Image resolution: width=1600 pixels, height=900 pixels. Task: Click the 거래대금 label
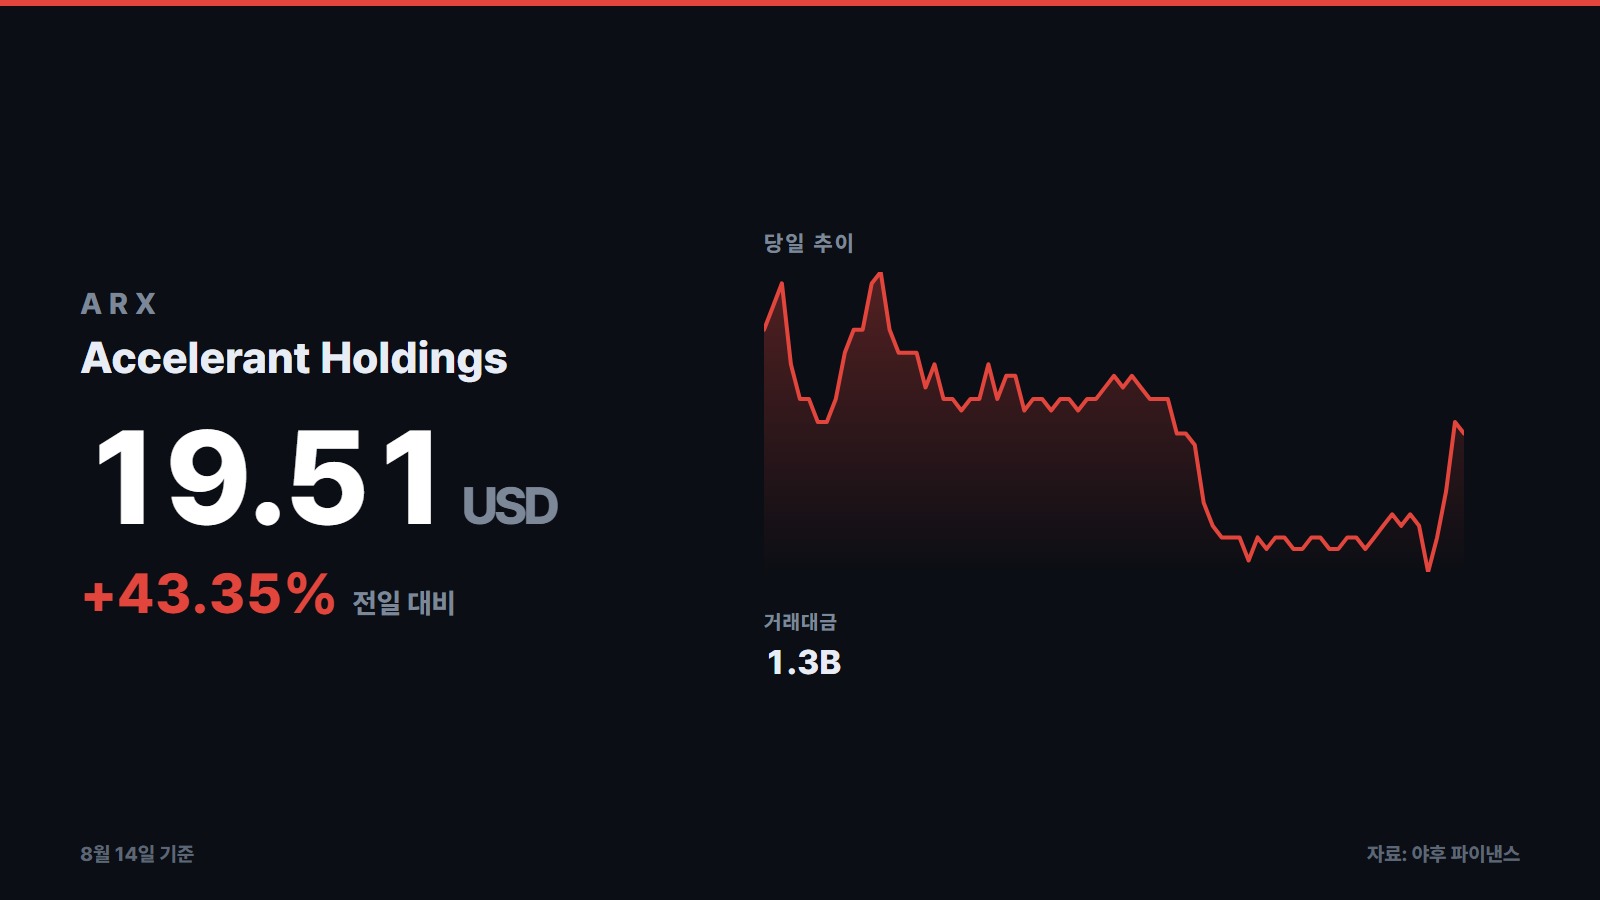tap(800, 622)
